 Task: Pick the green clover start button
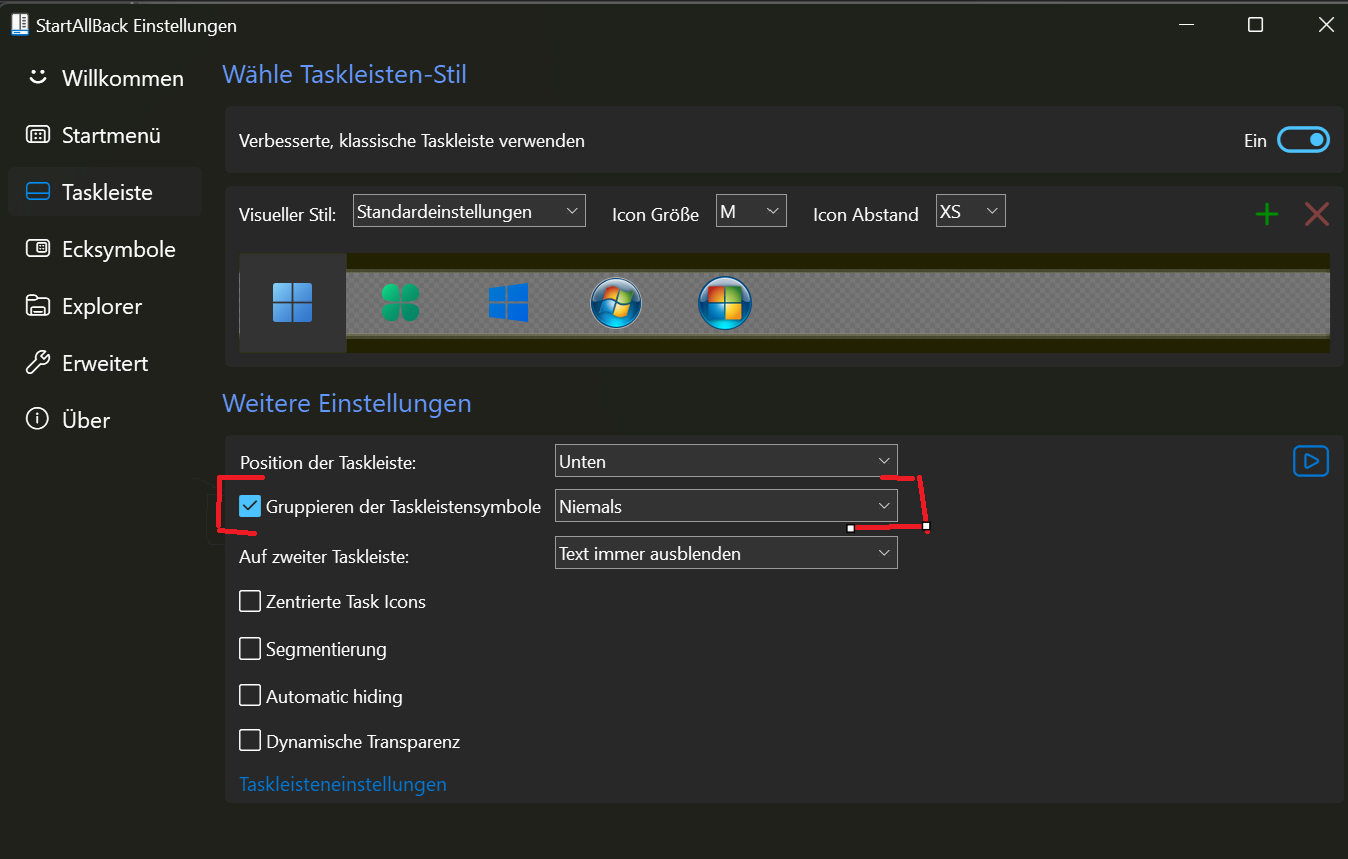(400, 302)
